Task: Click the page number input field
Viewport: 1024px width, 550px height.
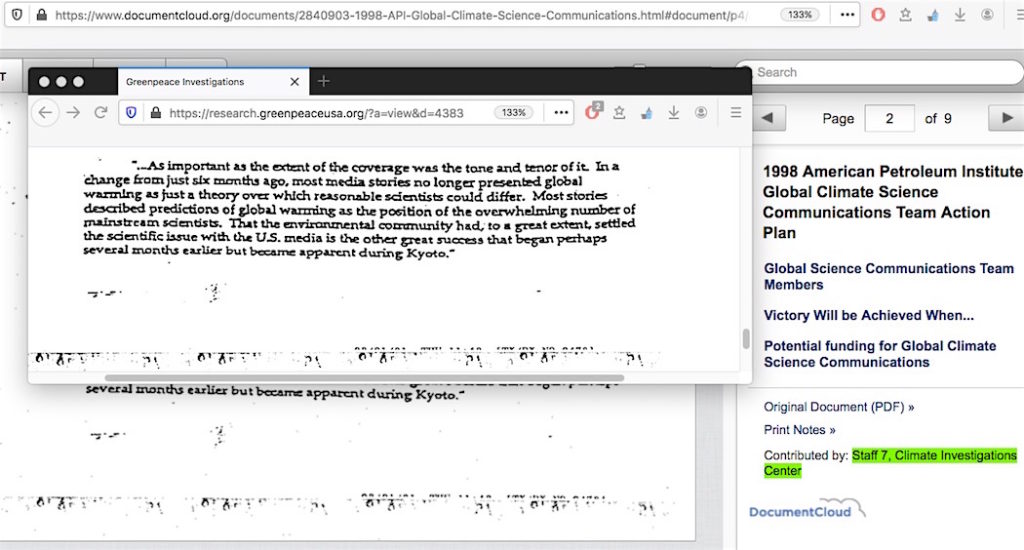Action: (x=888, y=118)
